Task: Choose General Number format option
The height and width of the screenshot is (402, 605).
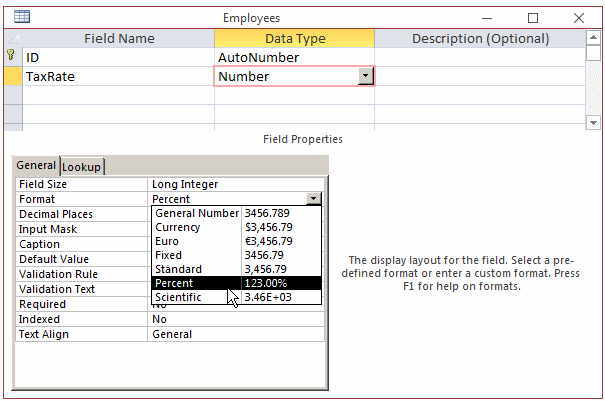Action: tap(236, 213)
